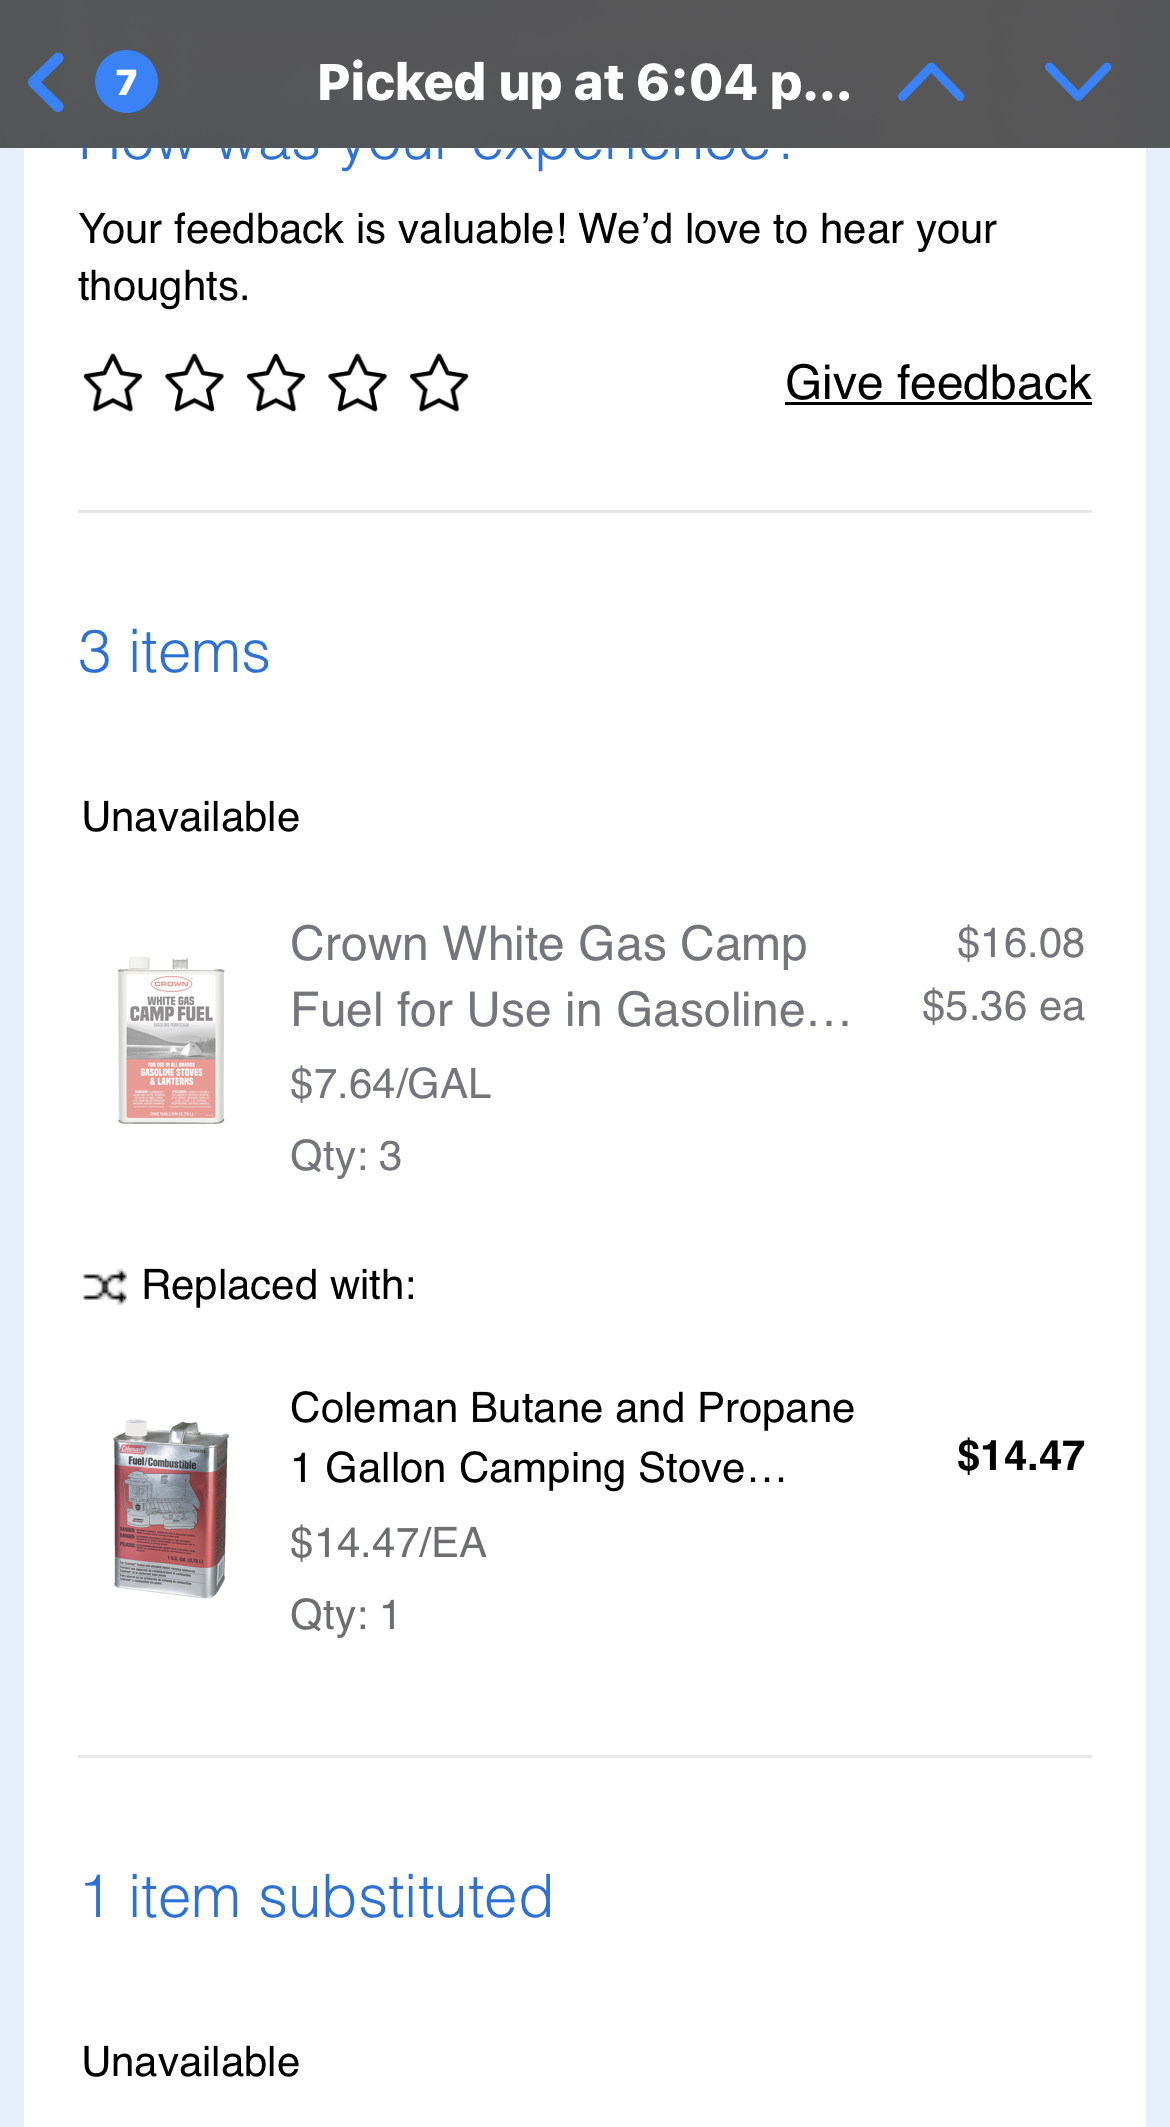Tap the Picked up at 6:04 subject title

click(584, 82)
